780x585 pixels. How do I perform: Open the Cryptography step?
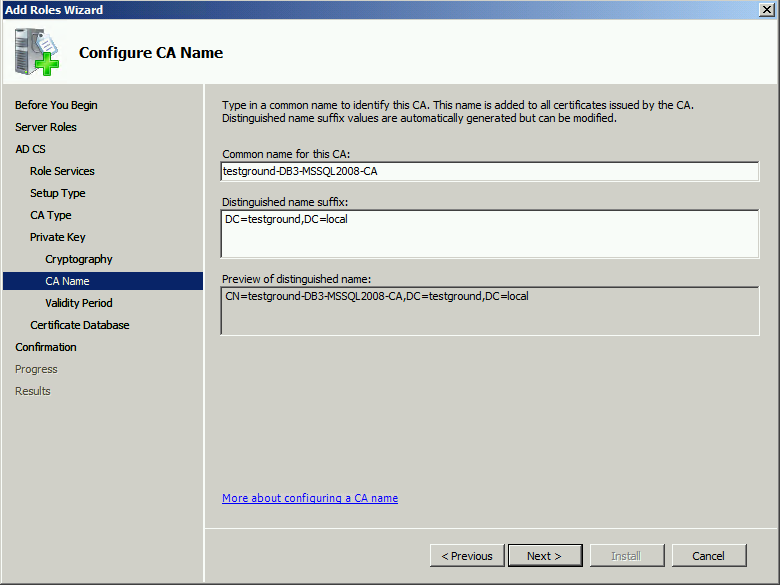[x=79, y=259]
